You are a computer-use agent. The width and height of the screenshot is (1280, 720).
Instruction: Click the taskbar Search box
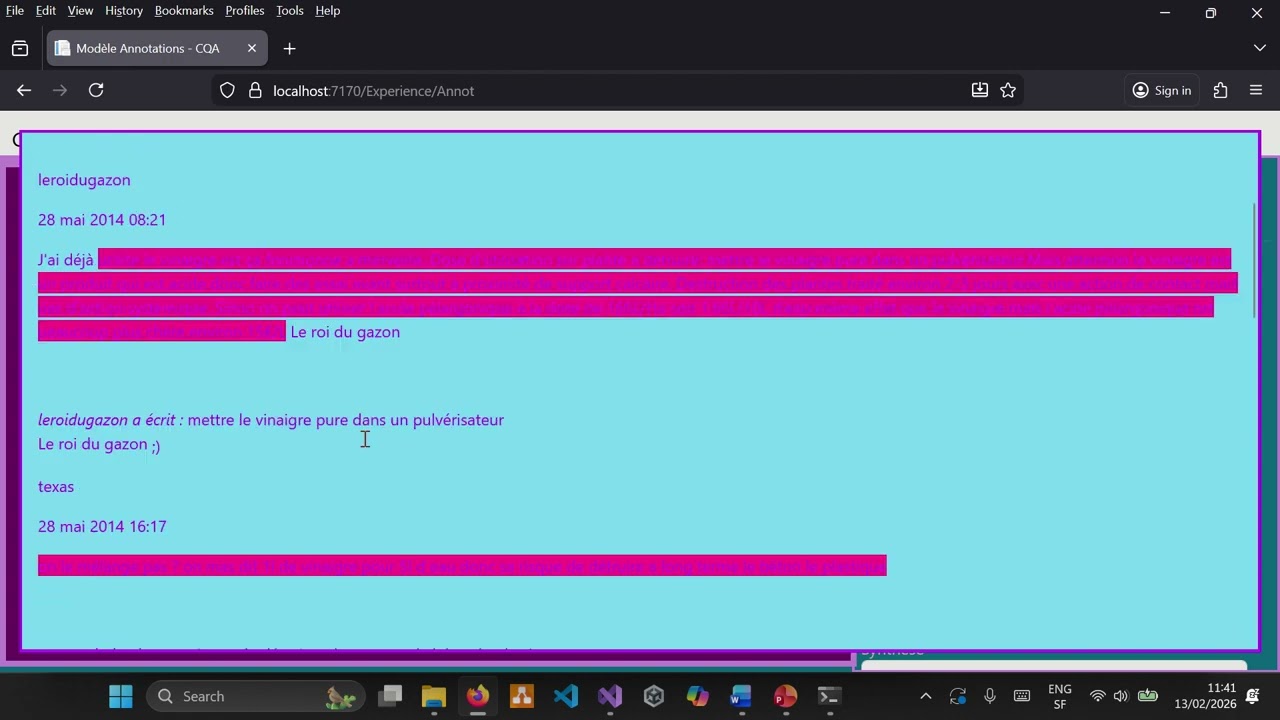(x=254, y=696)
